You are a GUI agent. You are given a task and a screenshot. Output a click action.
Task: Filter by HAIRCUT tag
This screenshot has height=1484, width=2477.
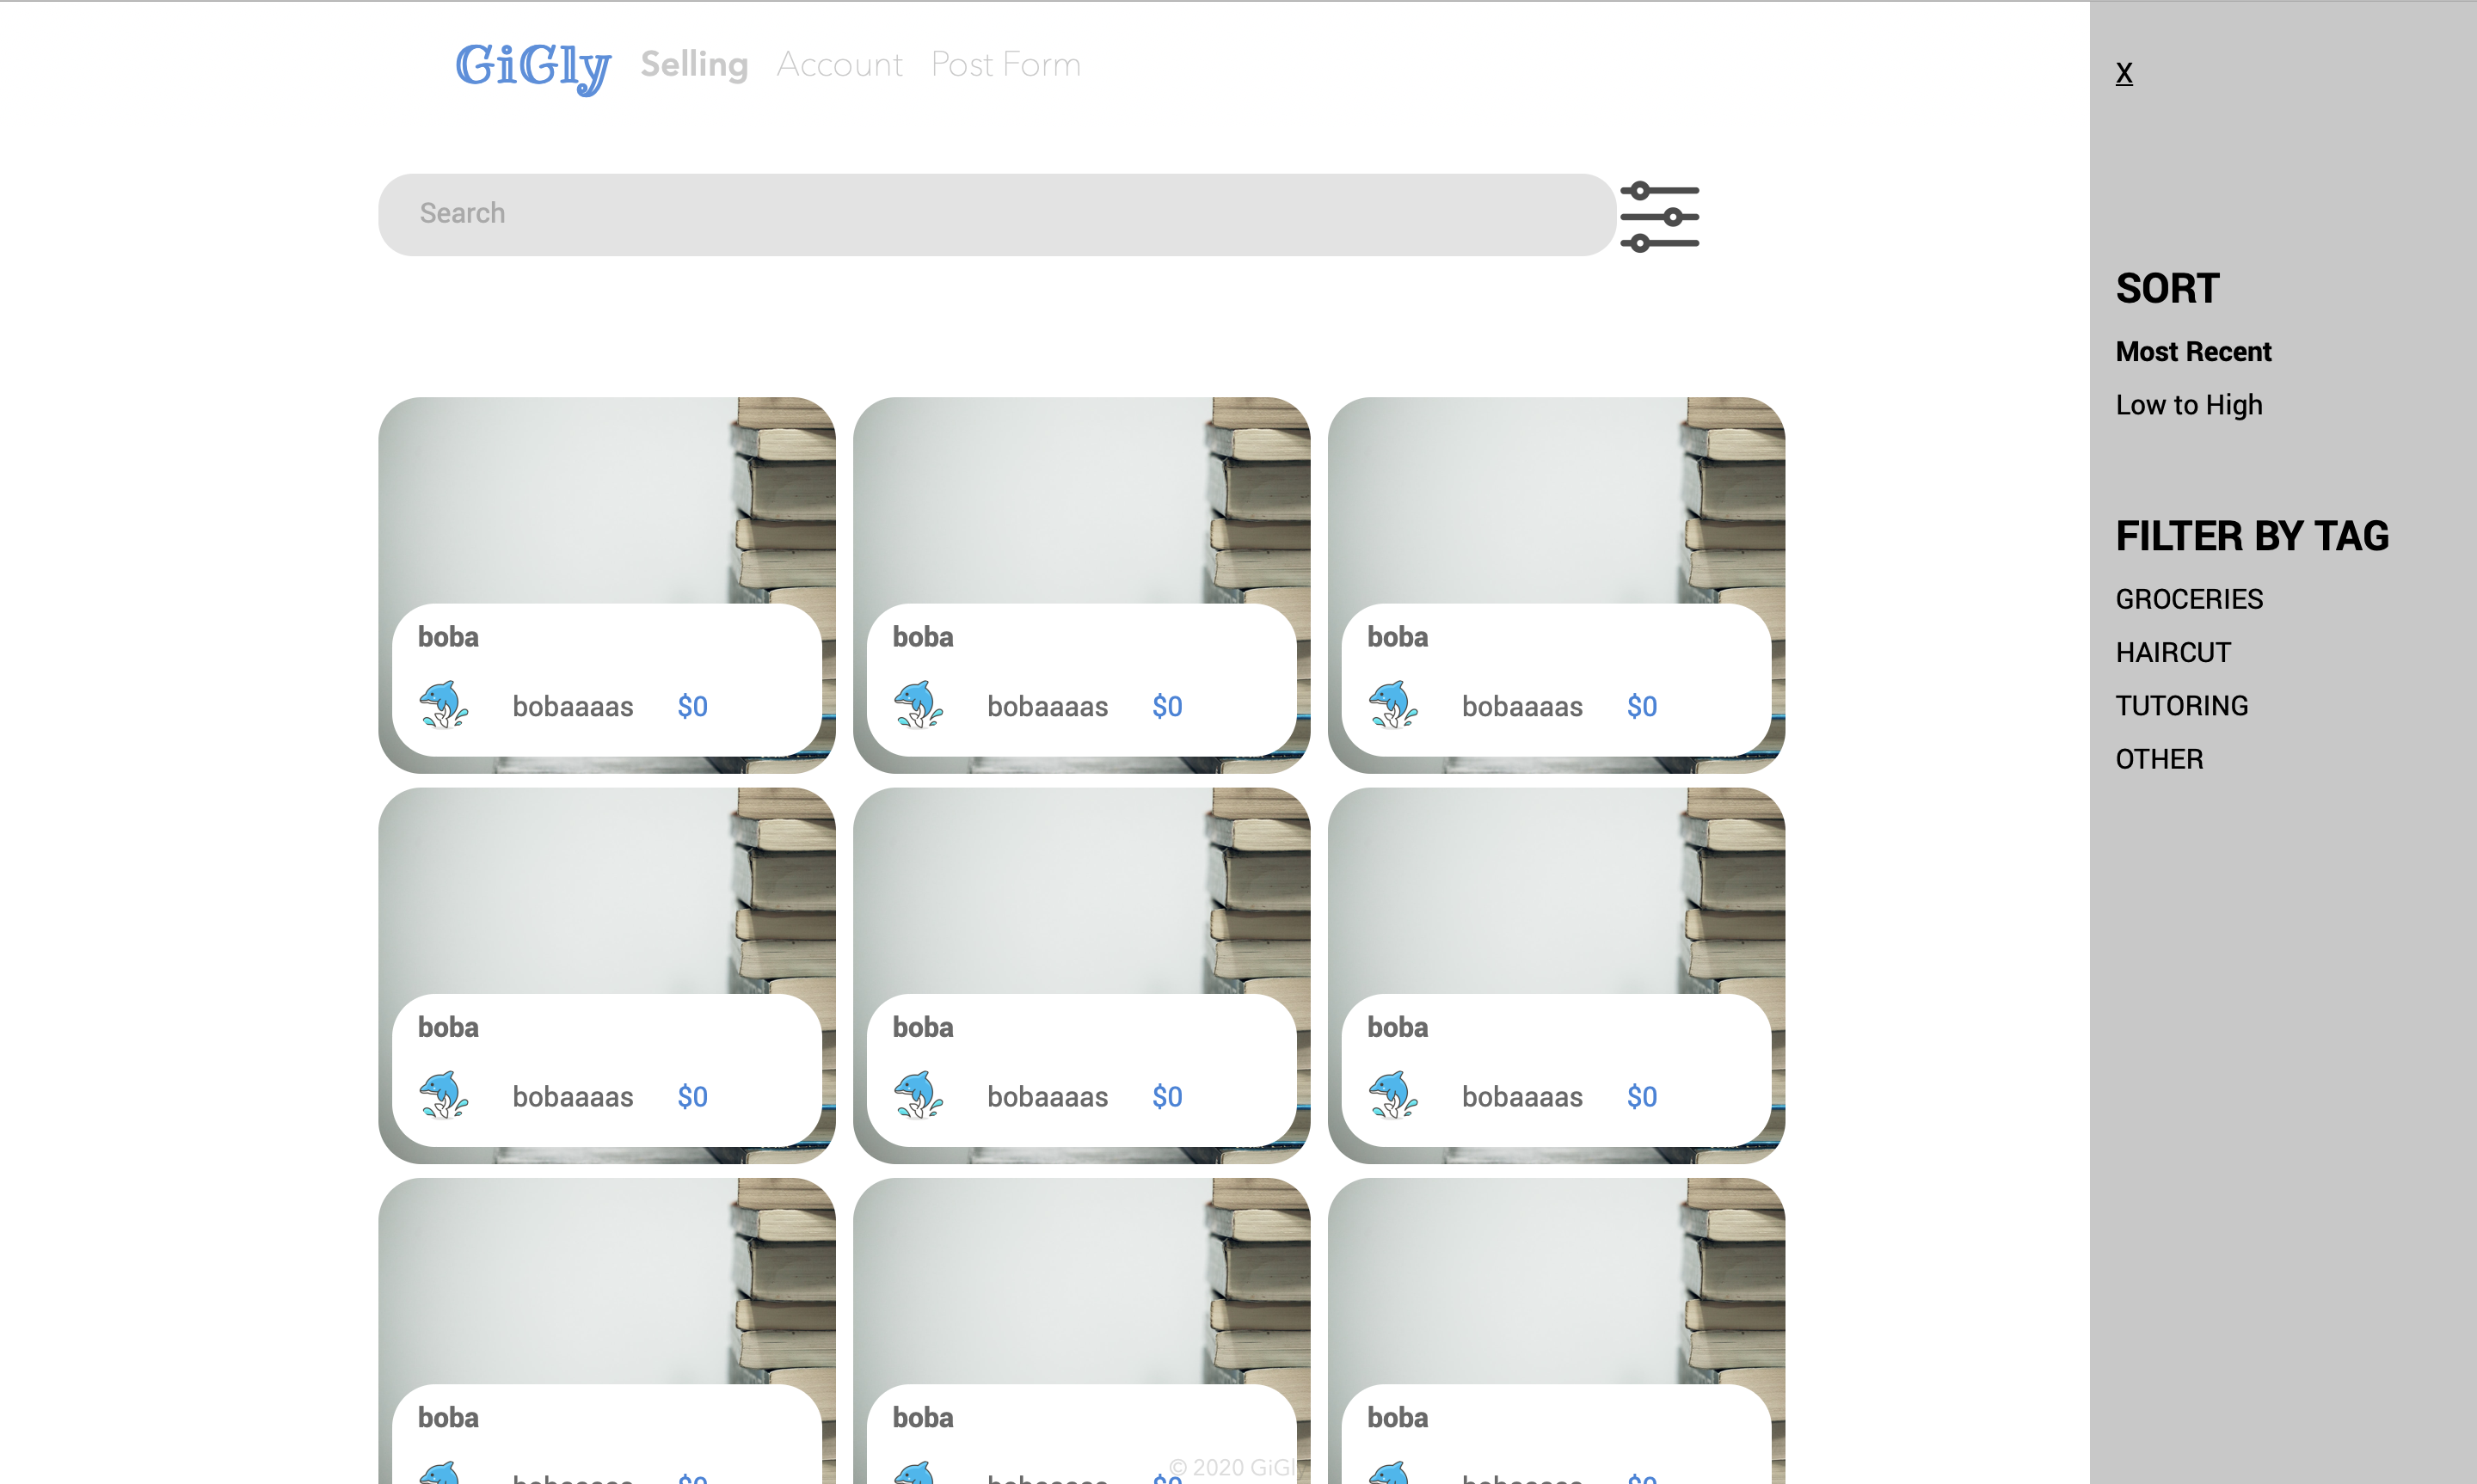2172,652
